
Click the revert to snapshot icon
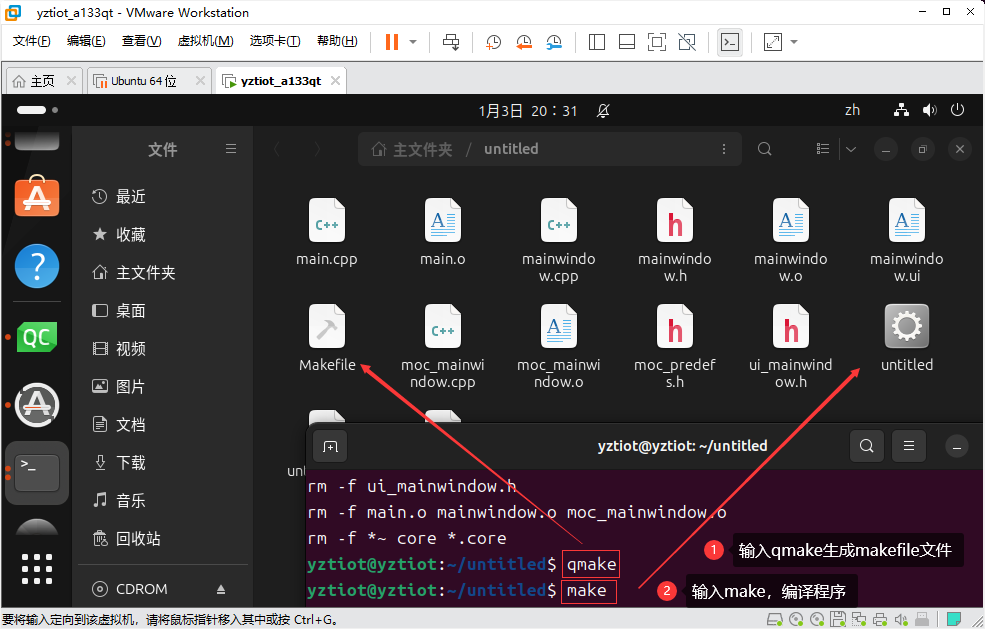coord(524,42)
